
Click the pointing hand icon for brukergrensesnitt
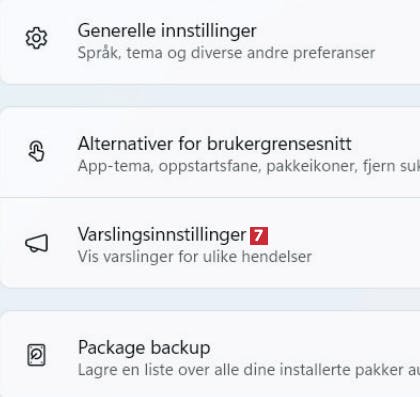tap(36, 151)
